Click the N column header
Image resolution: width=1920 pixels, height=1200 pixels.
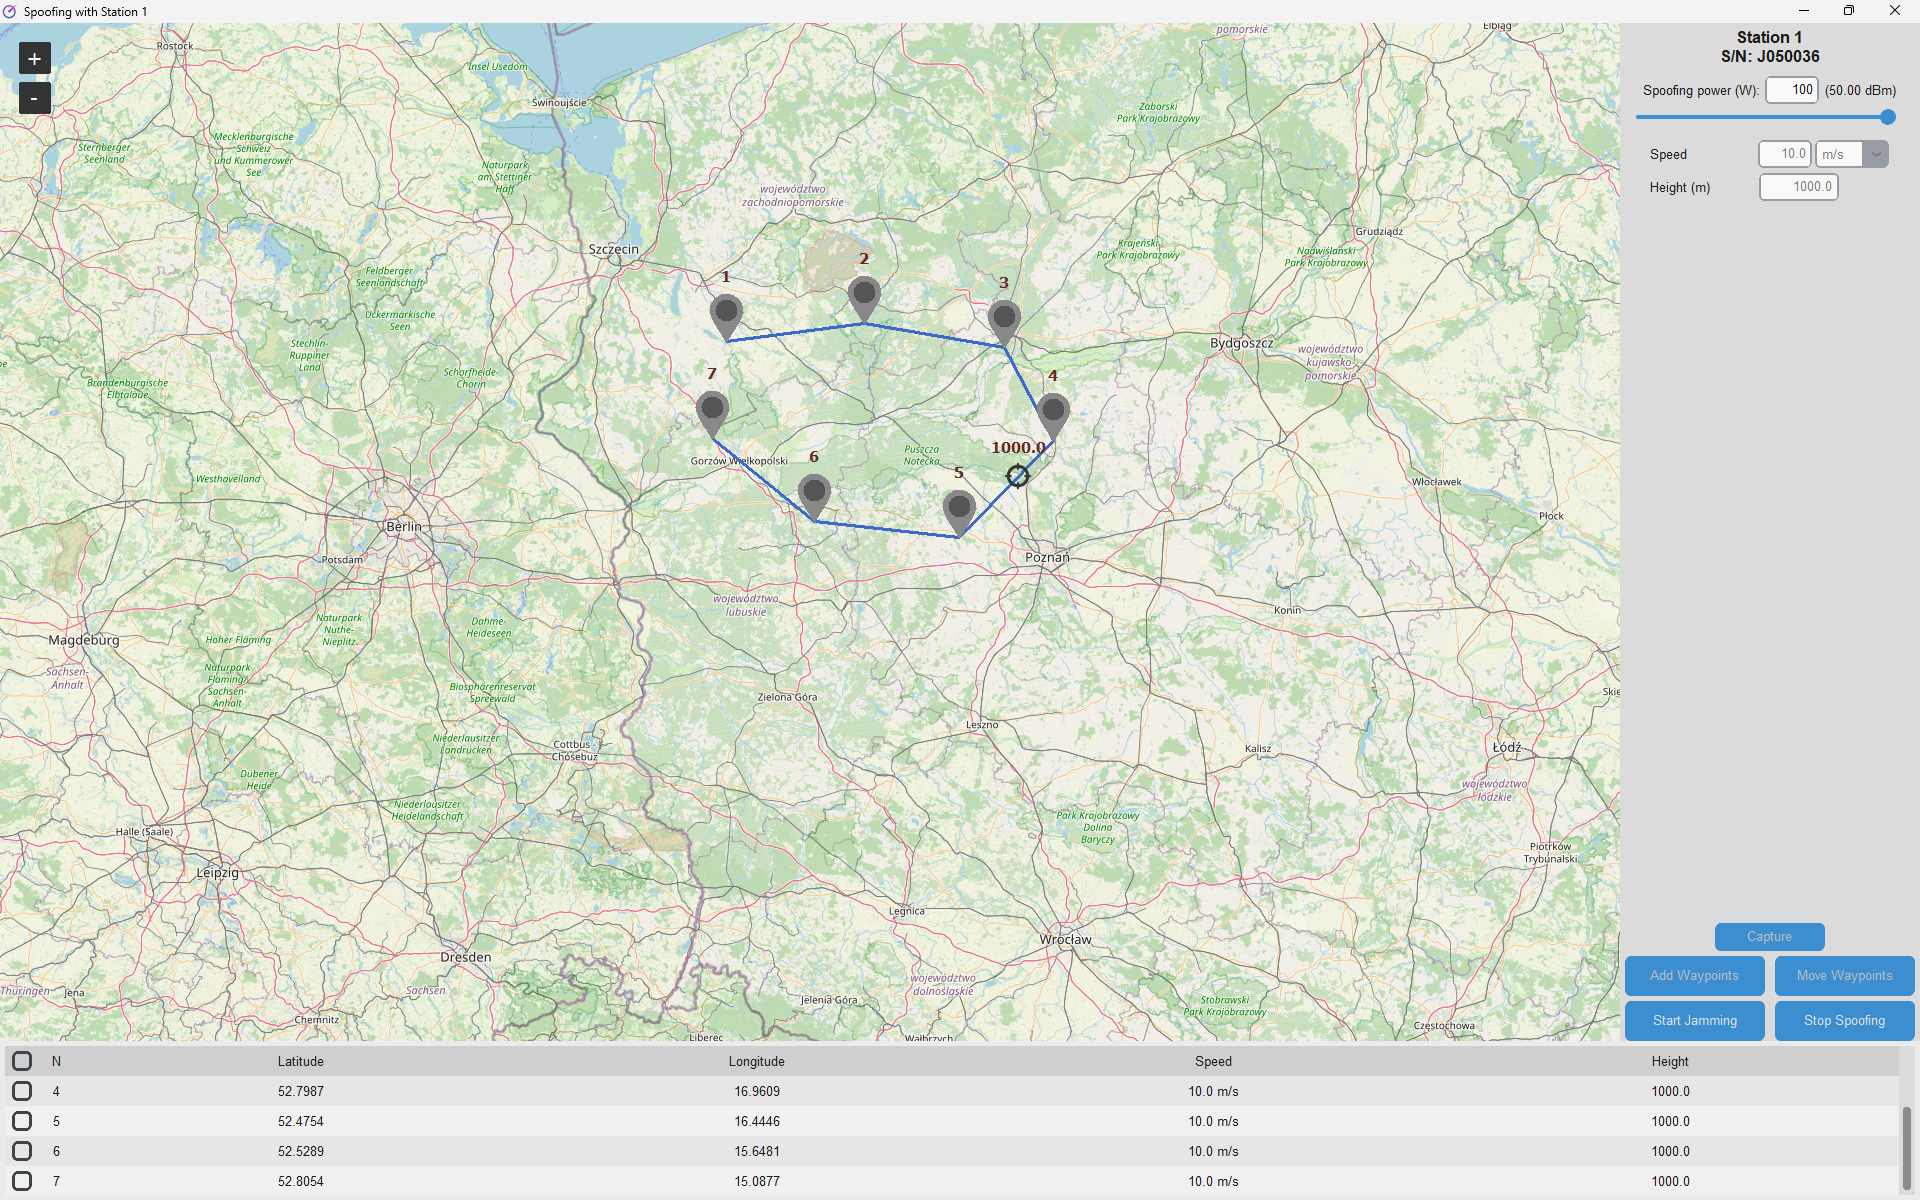tap(56, 1061)
